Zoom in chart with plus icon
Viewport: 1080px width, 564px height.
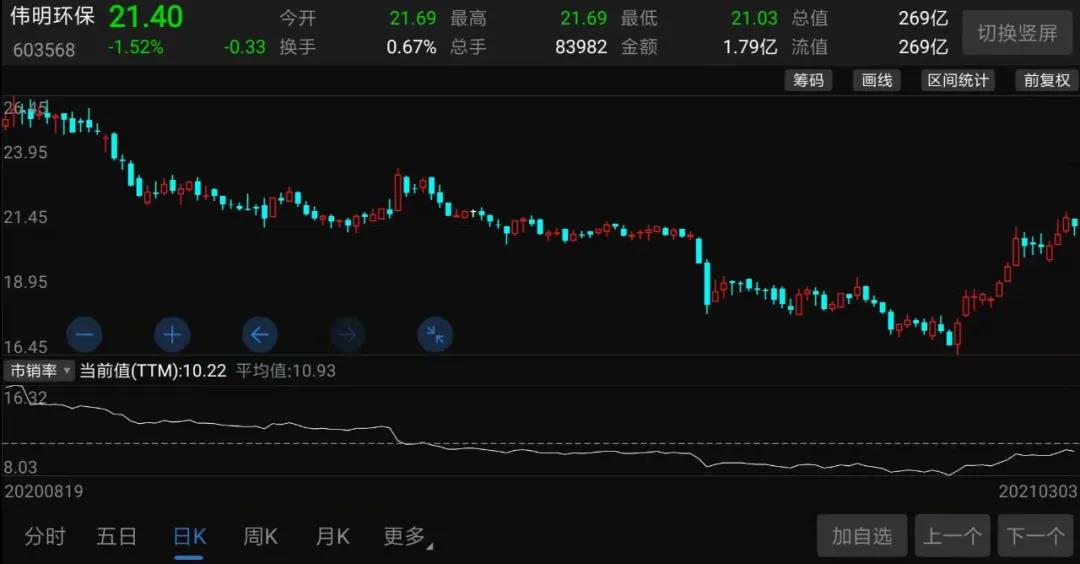(x=172, y=334)
